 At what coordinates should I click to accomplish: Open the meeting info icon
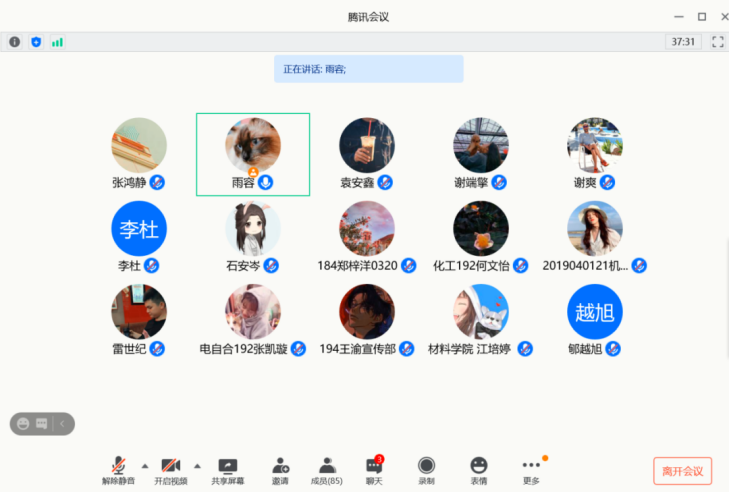click(14, 42)
